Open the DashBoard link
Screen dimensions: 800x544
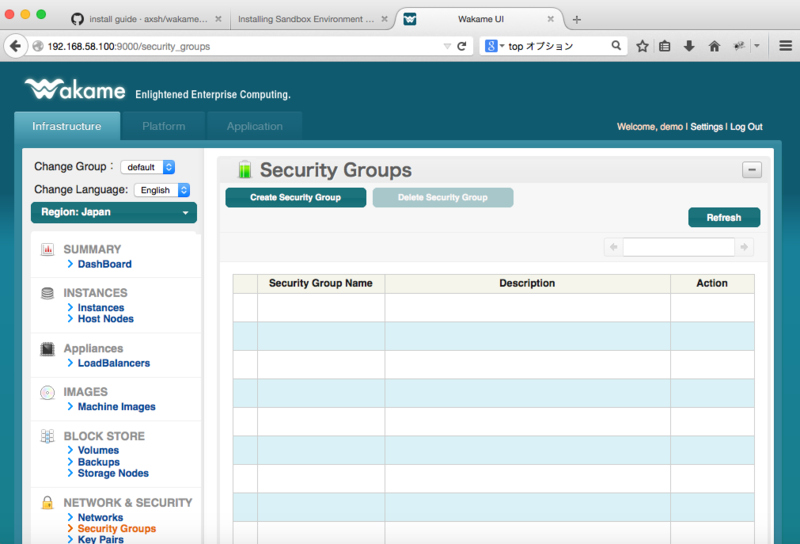pyautogui.click(x=105, y=264)
